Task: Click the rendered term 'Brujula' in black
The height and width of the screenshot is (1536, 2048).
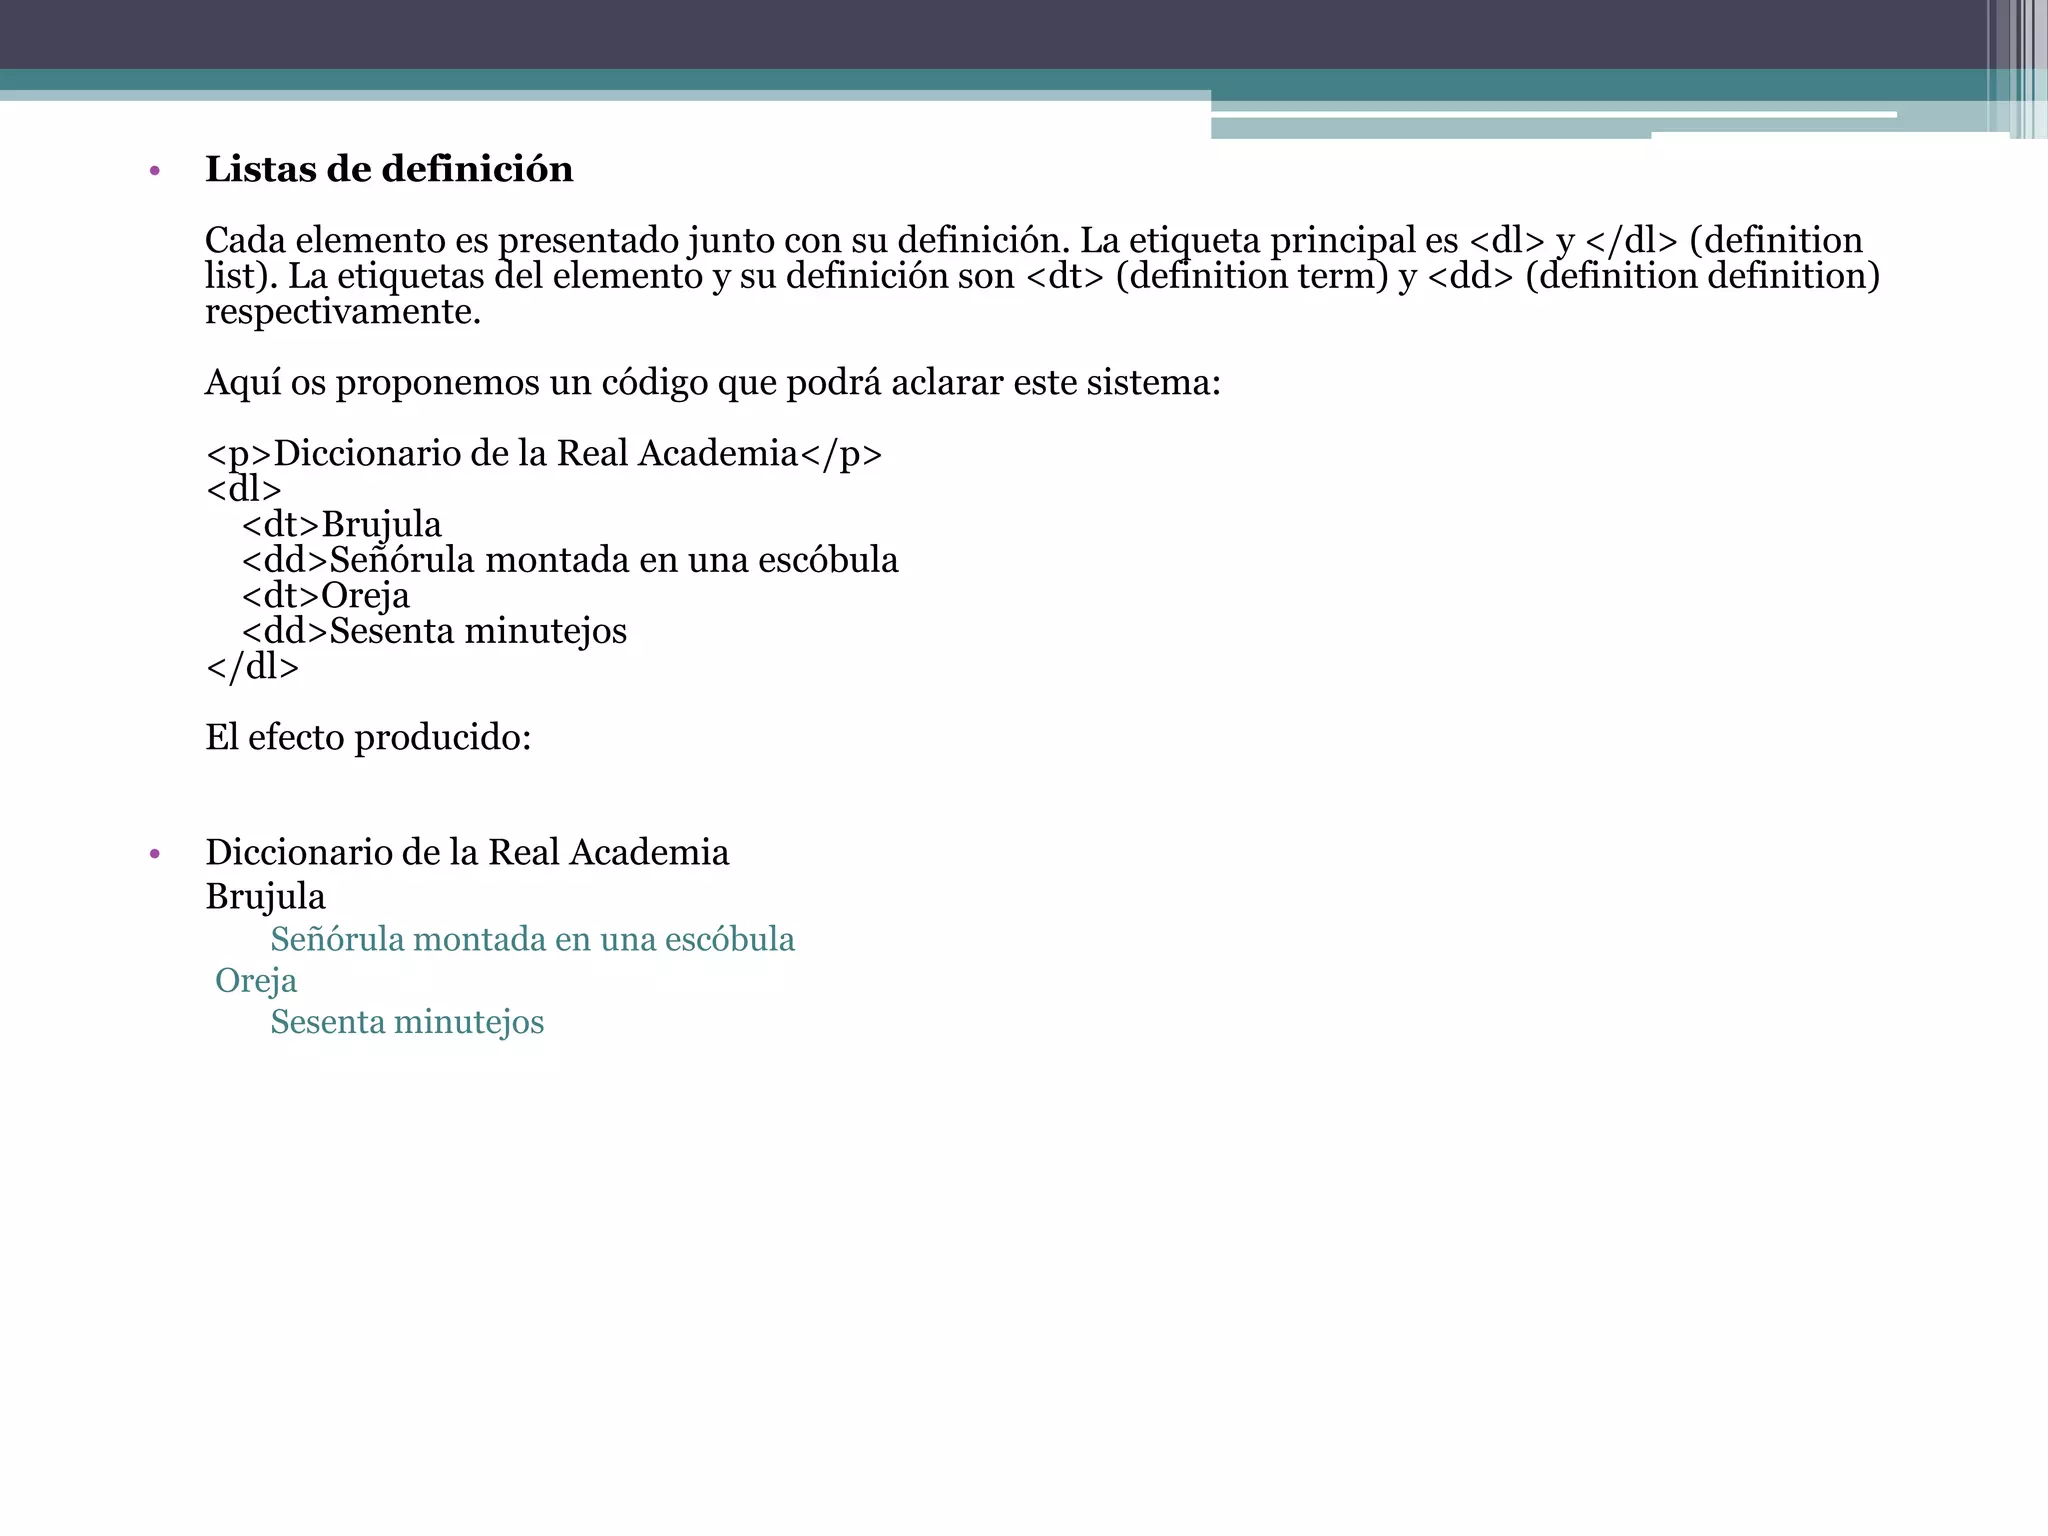Action: click(x=265, y=897)
